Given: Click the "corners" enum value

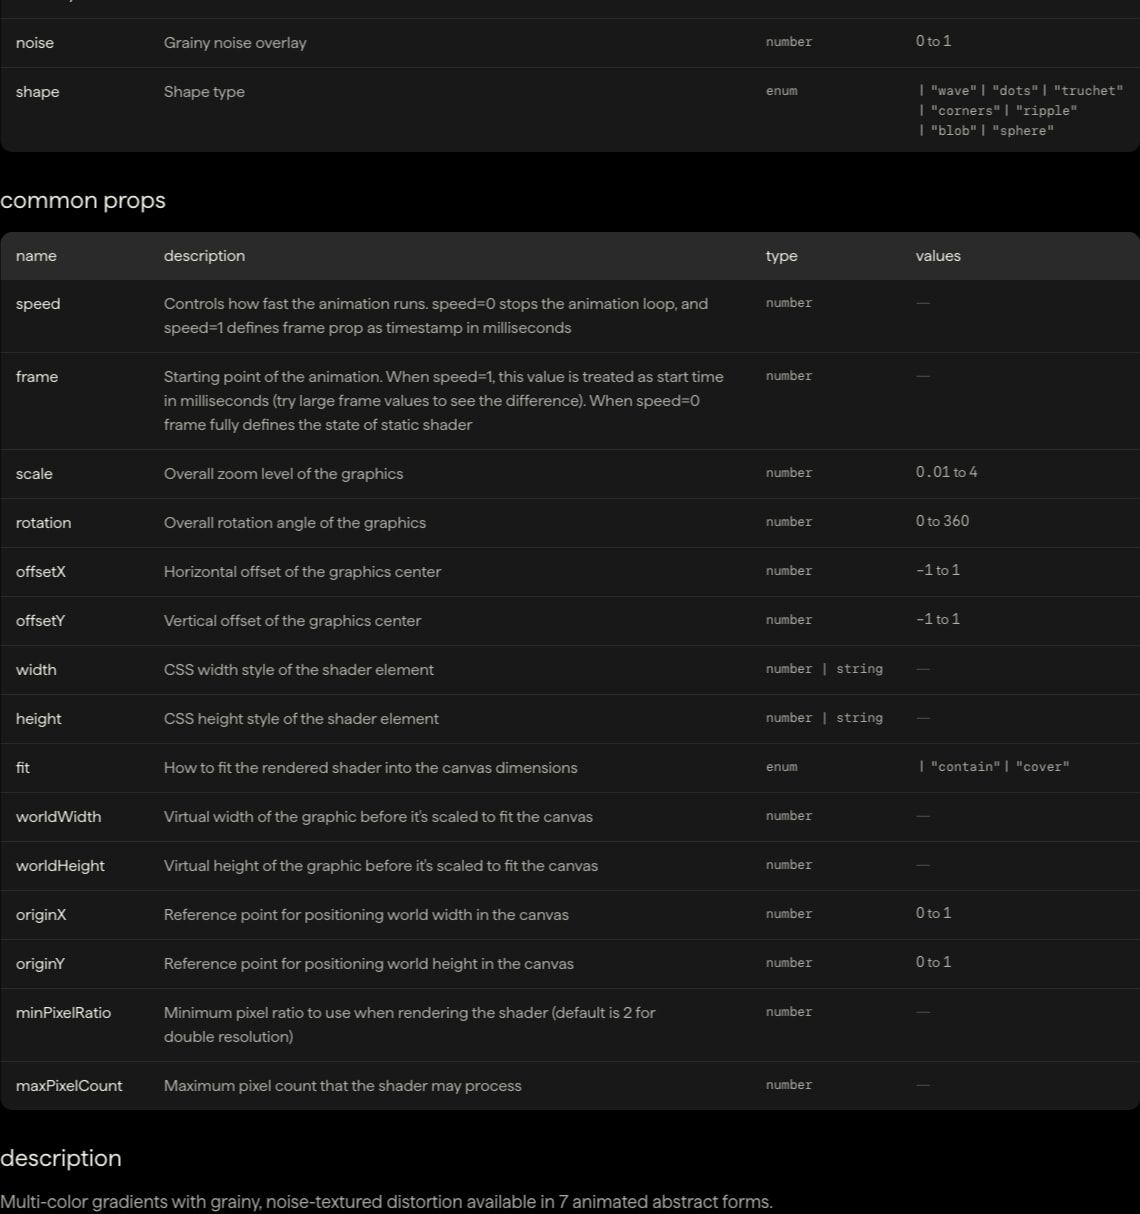Looking at the screenshot, I should click(x=964, y=111).
